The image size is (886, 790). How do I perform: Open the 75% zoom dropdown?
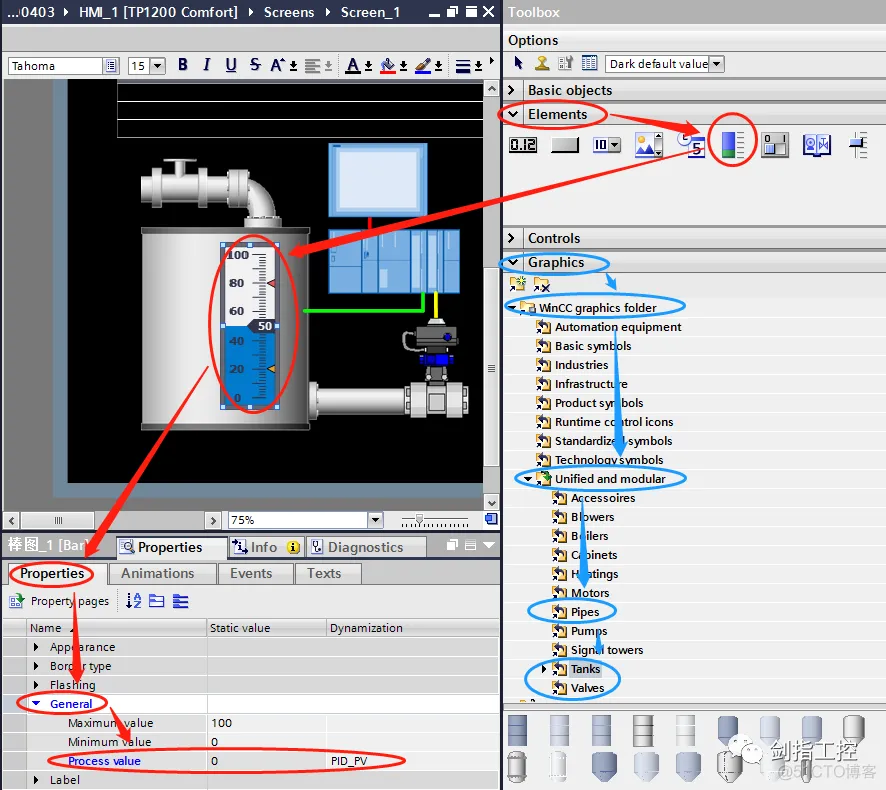click(x=375, y=520)
